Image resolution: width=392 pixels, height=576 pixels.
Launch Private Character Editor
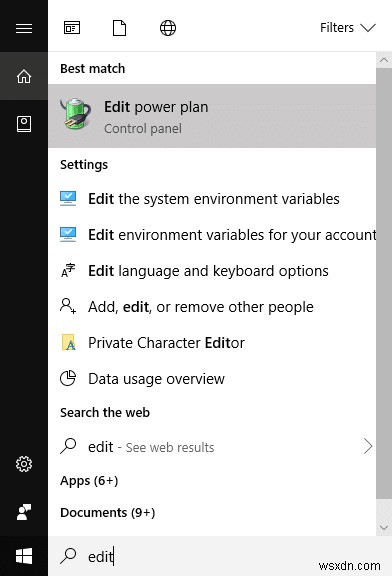212,343
